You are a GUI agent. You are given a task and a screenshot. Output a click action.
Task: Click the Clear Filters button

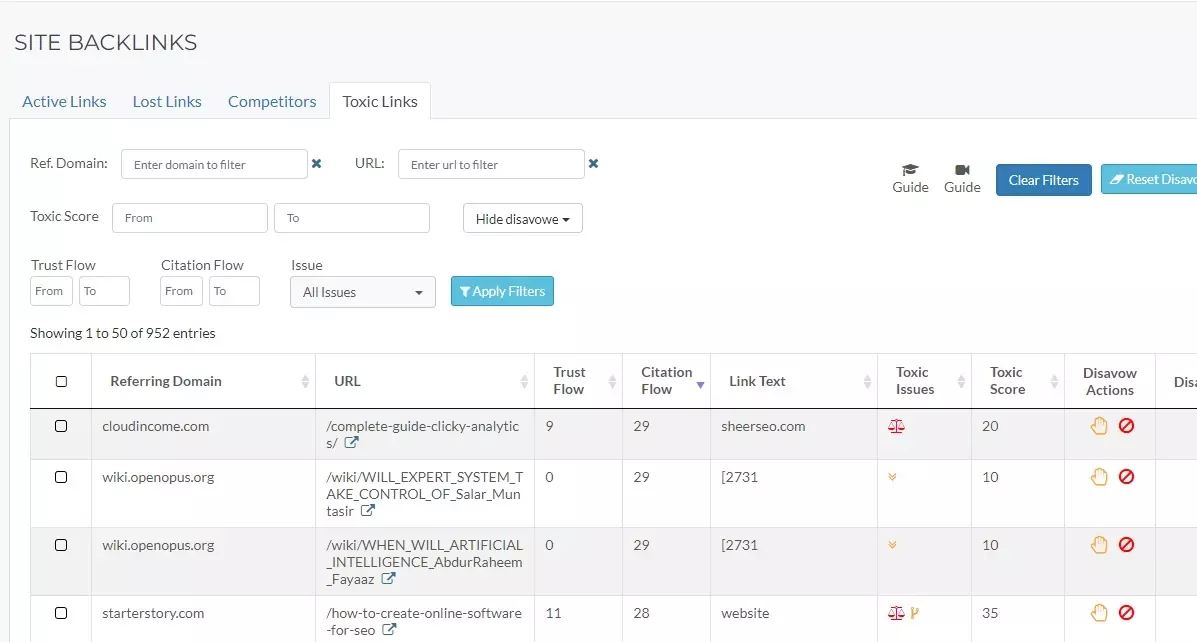(1043, 180)
